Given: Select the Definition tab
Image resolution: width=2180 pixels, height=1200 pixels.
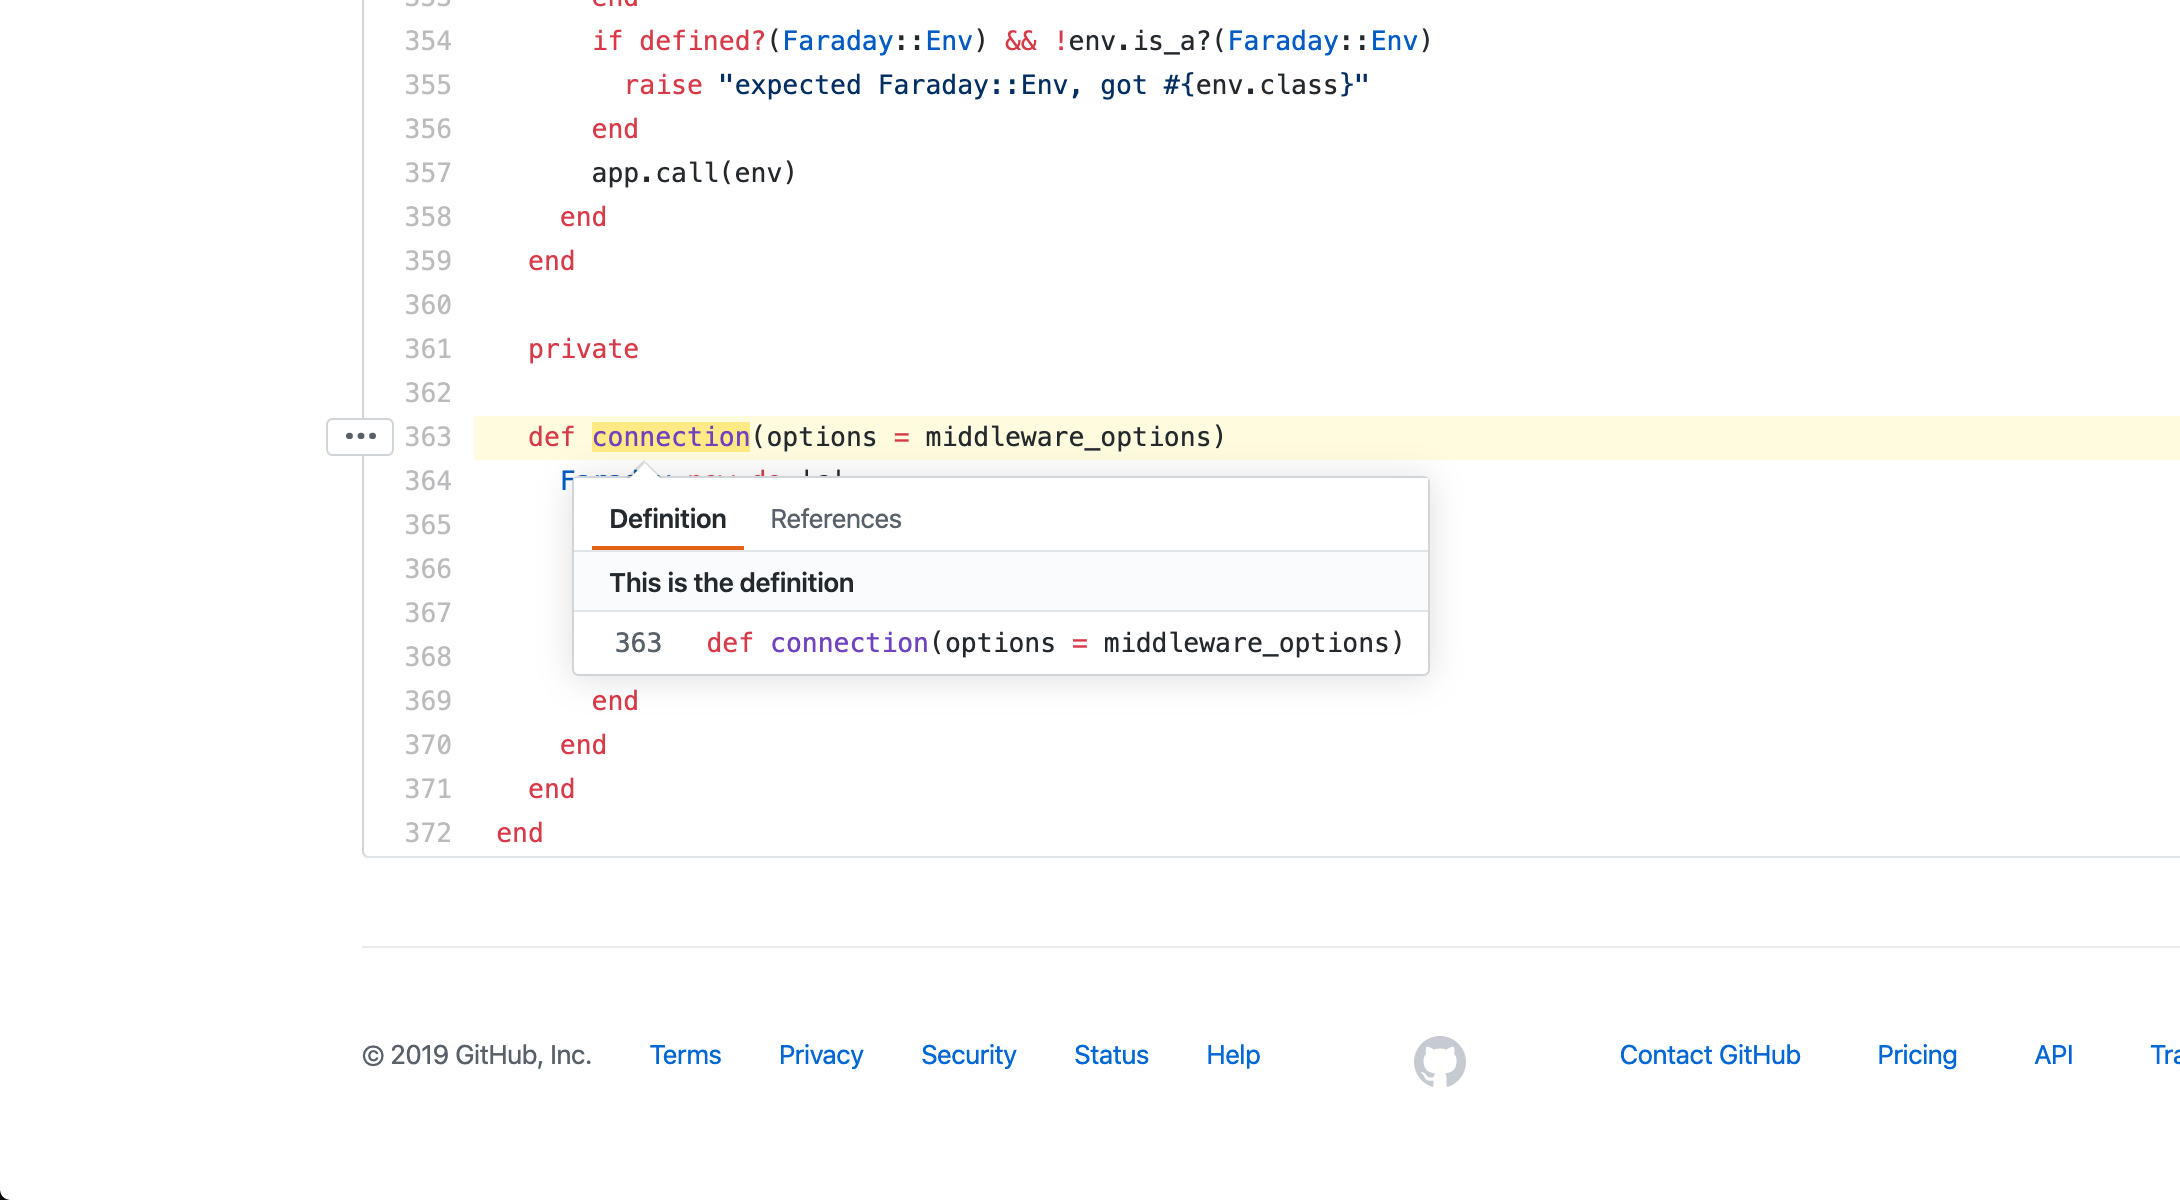Looking at the screenshot, I should 667,519.
